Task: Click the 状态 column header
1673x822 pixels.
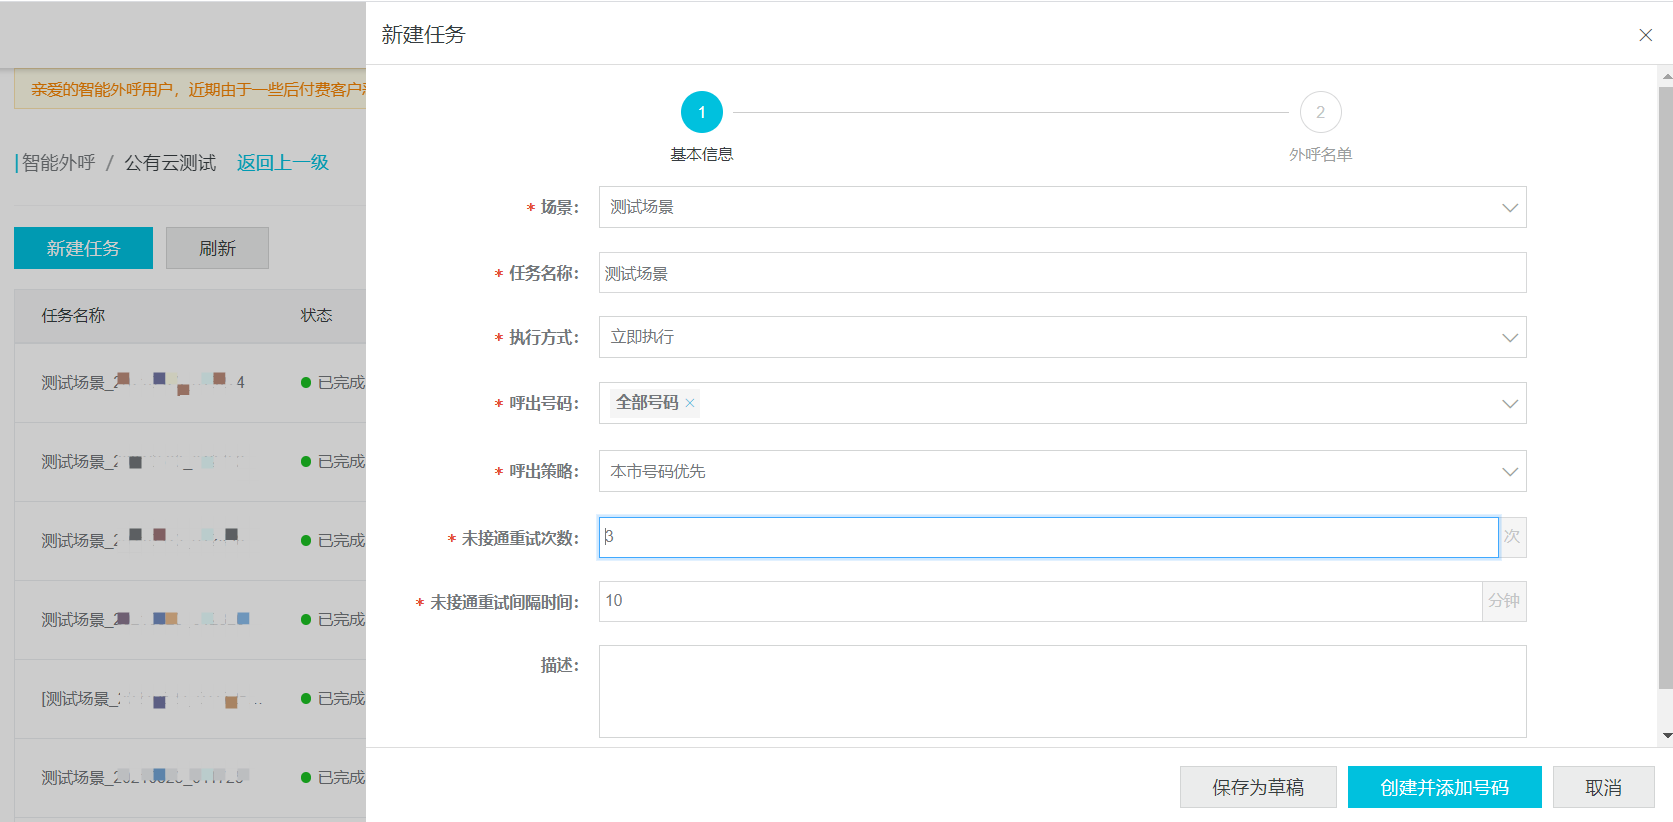Action: (316, 316)
